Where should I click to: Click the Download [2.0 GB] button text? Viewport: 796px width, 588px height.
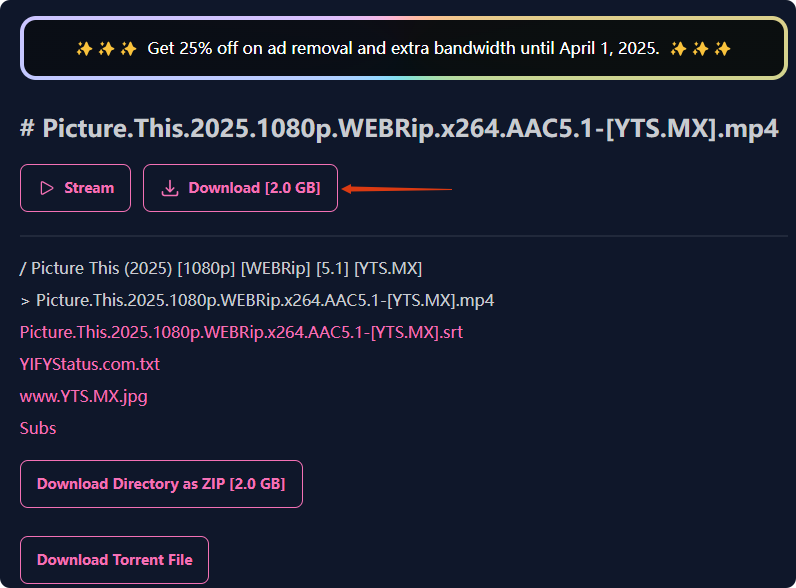tap(254, 188)
